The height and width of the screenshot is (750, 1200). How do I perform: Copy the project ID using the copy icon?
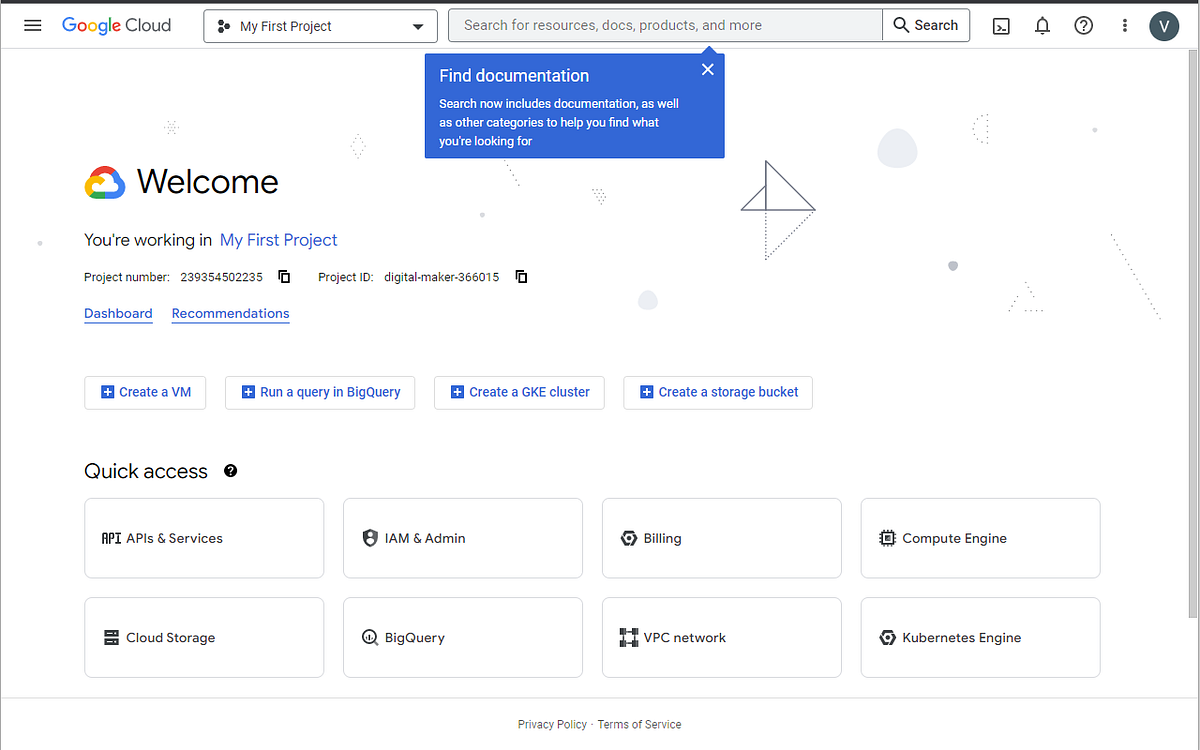pyautogui.click(x=521, y=276)
